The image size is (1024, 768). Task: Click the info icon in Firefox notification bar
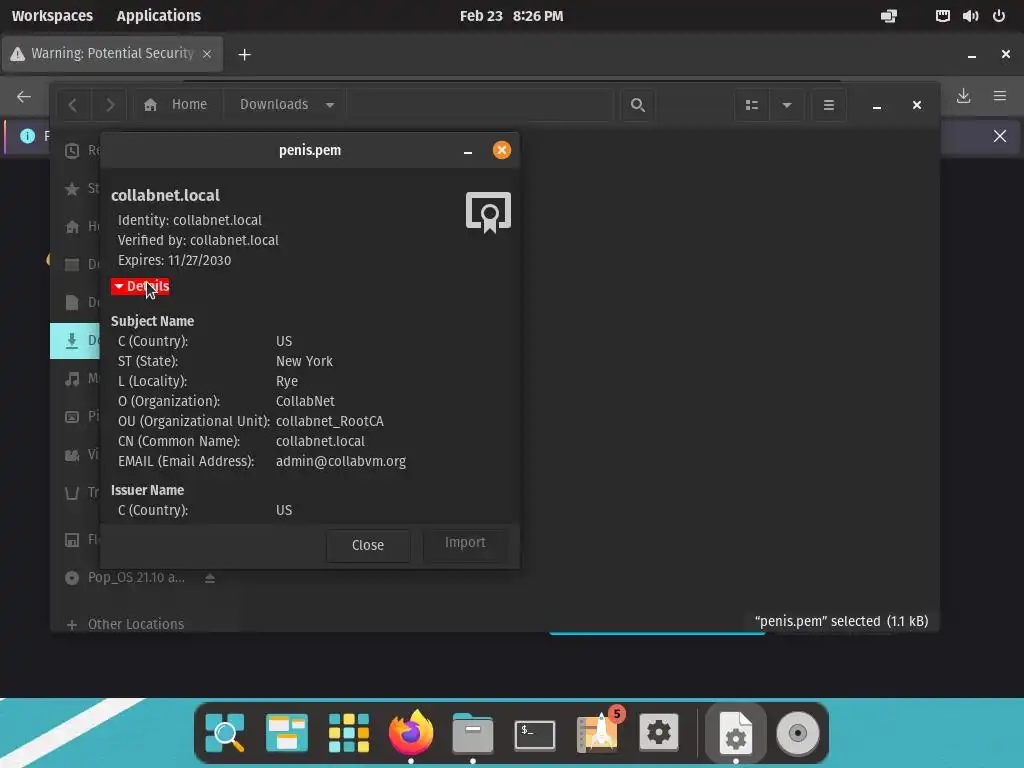(x=27, y=136)
